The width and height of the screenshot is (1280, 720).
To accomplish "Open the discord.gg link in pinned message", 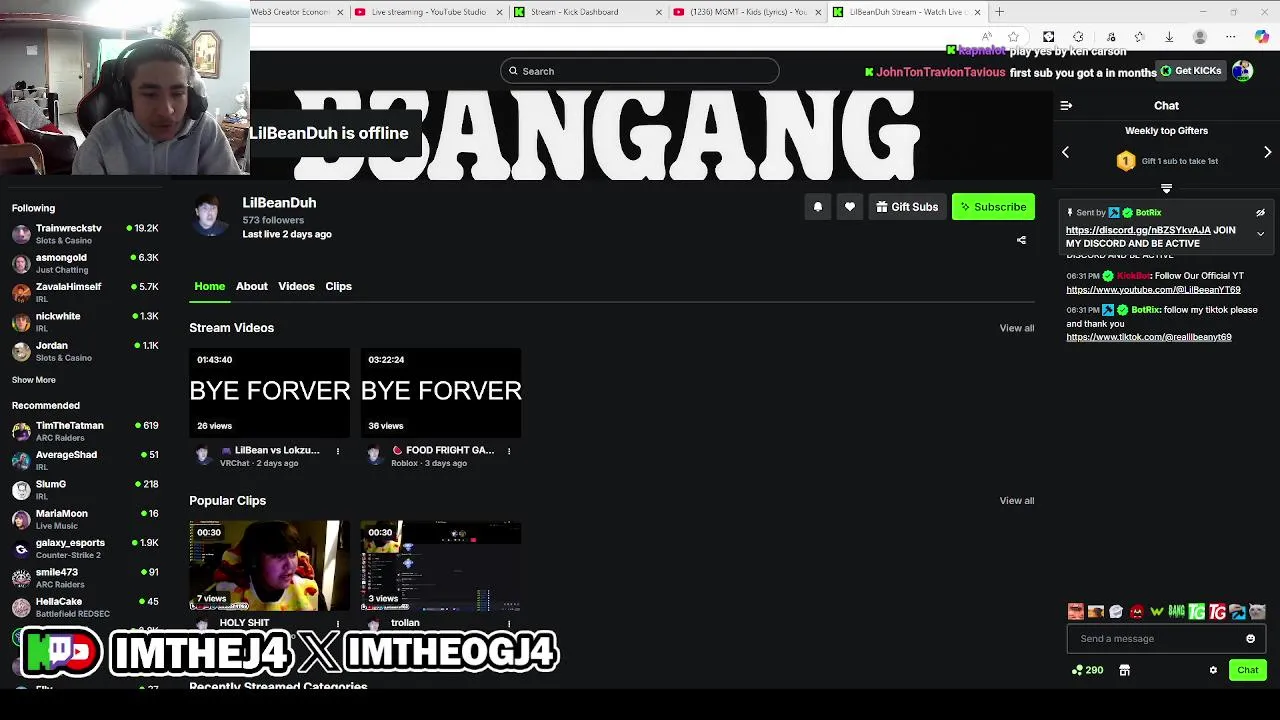I will (x=1138, y=230).
